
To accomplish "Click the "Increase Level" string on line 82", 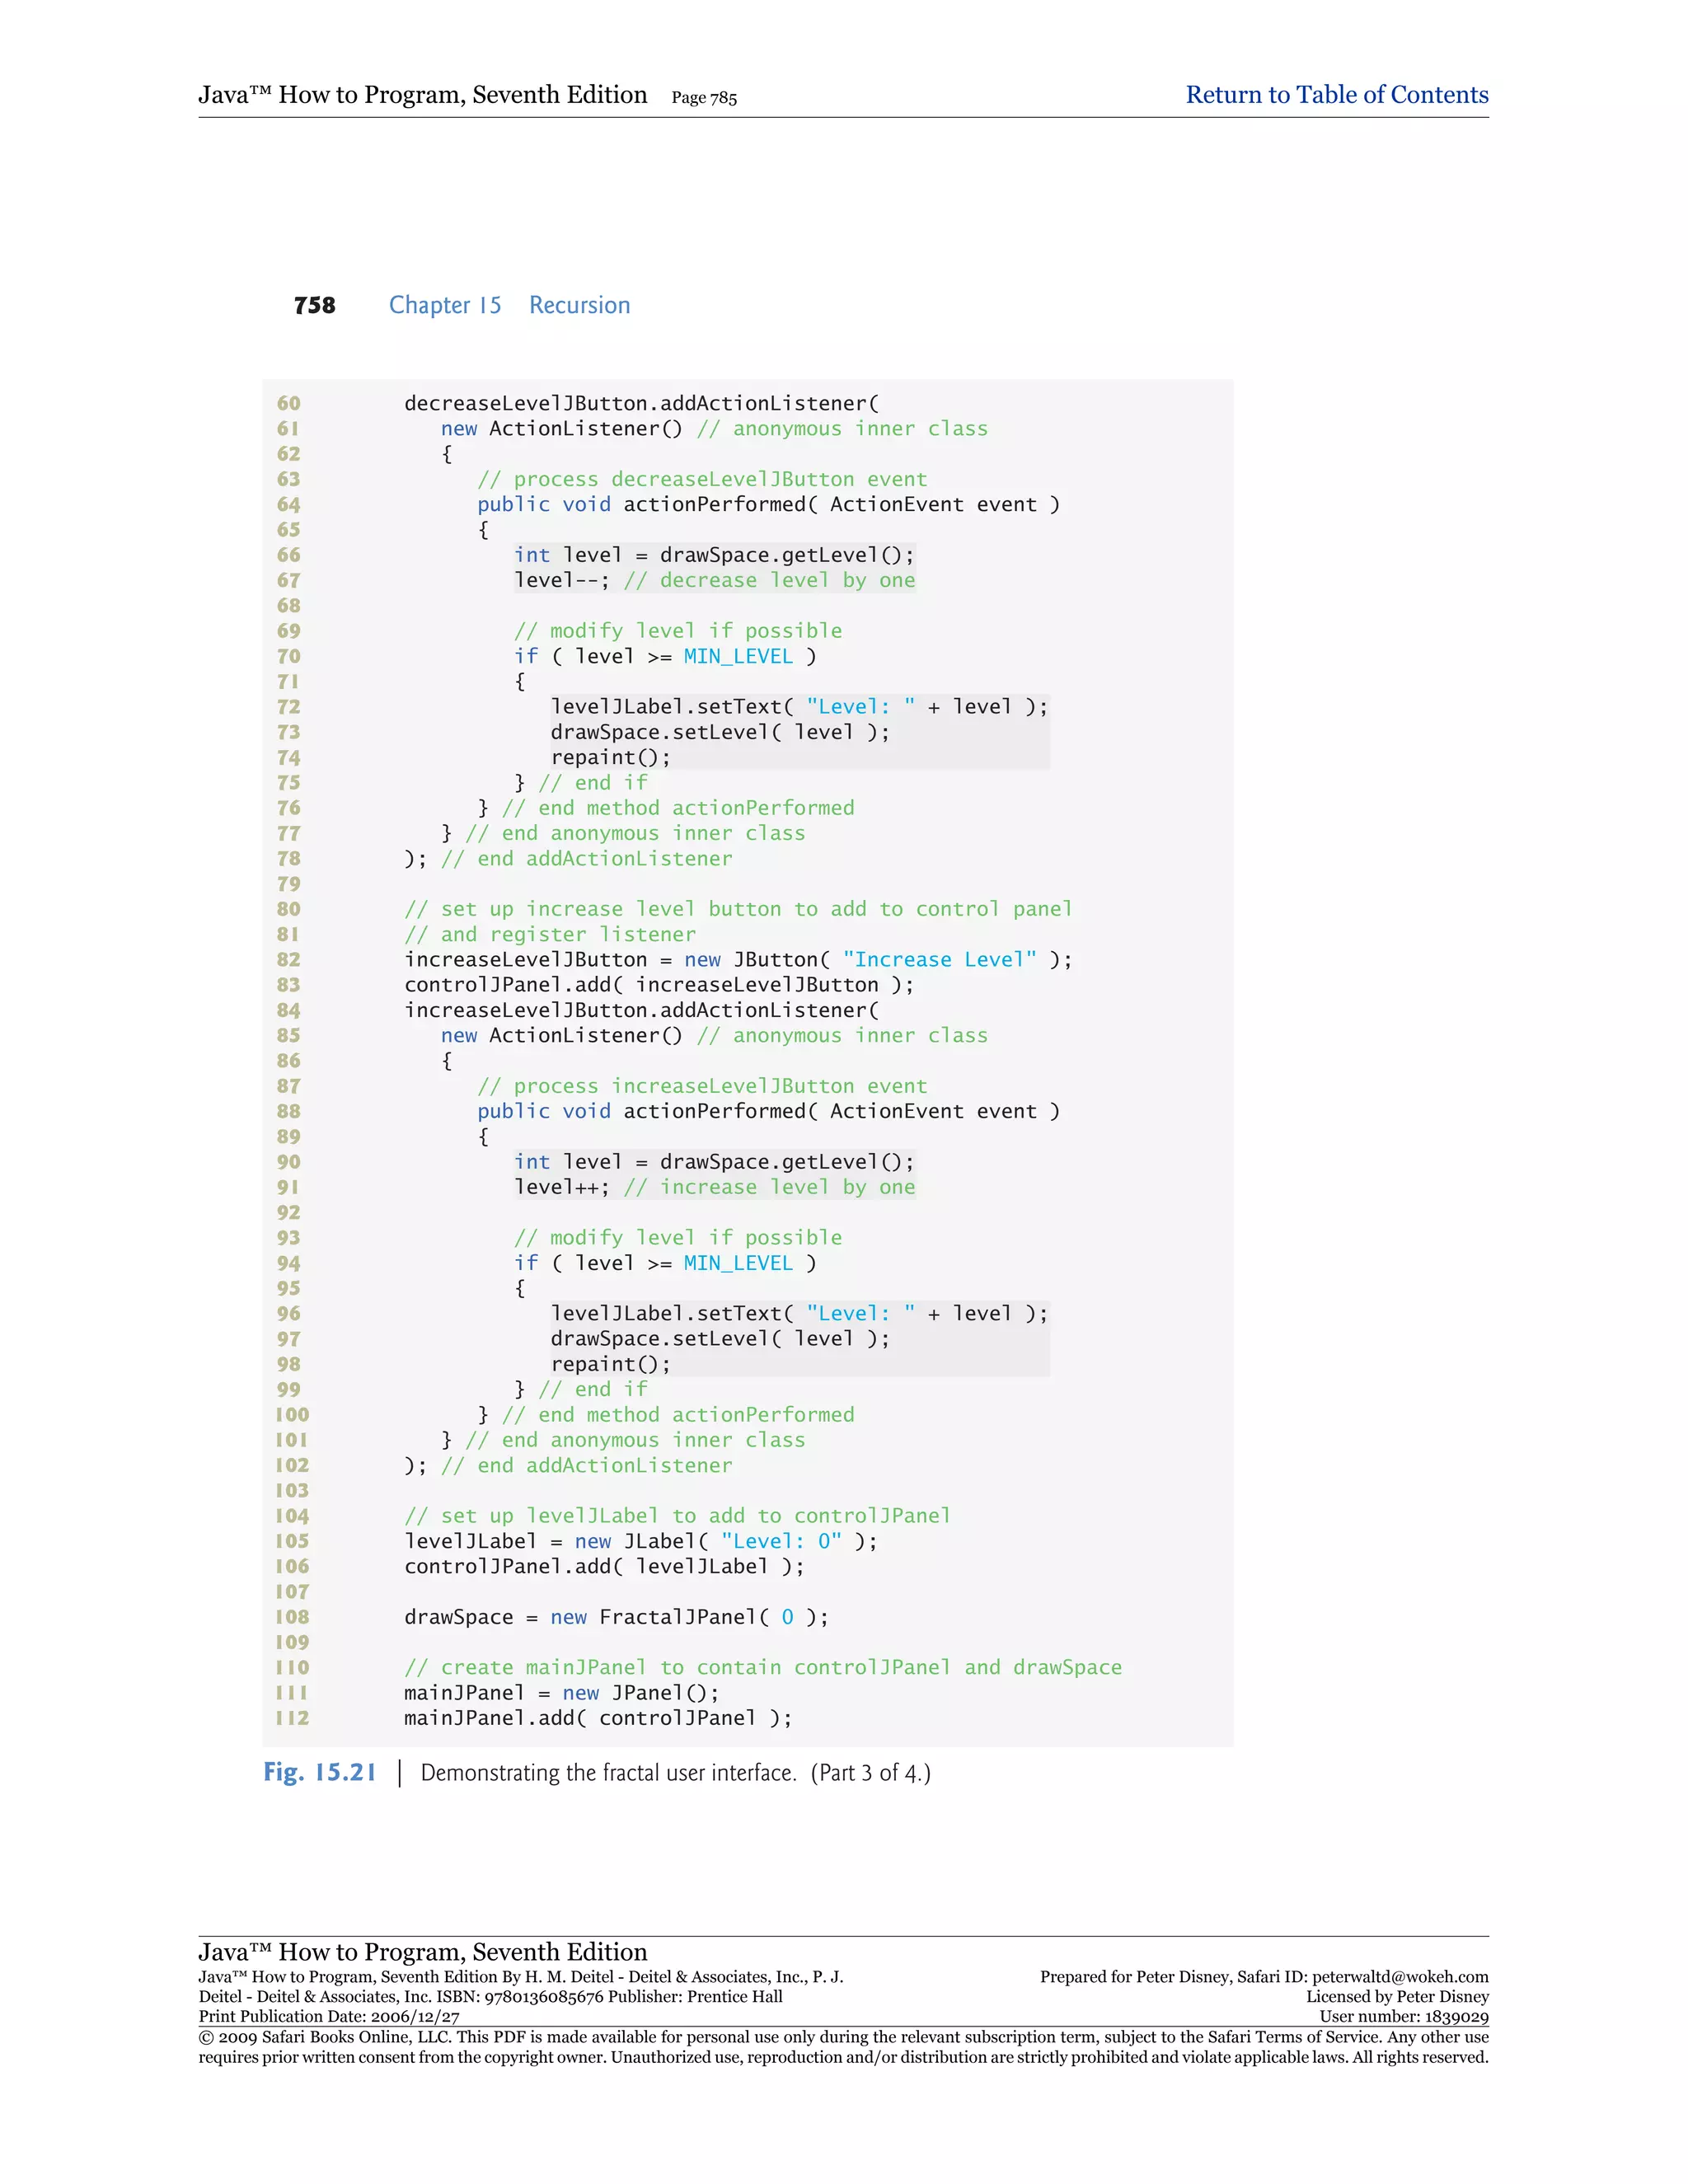I will 939,959.
